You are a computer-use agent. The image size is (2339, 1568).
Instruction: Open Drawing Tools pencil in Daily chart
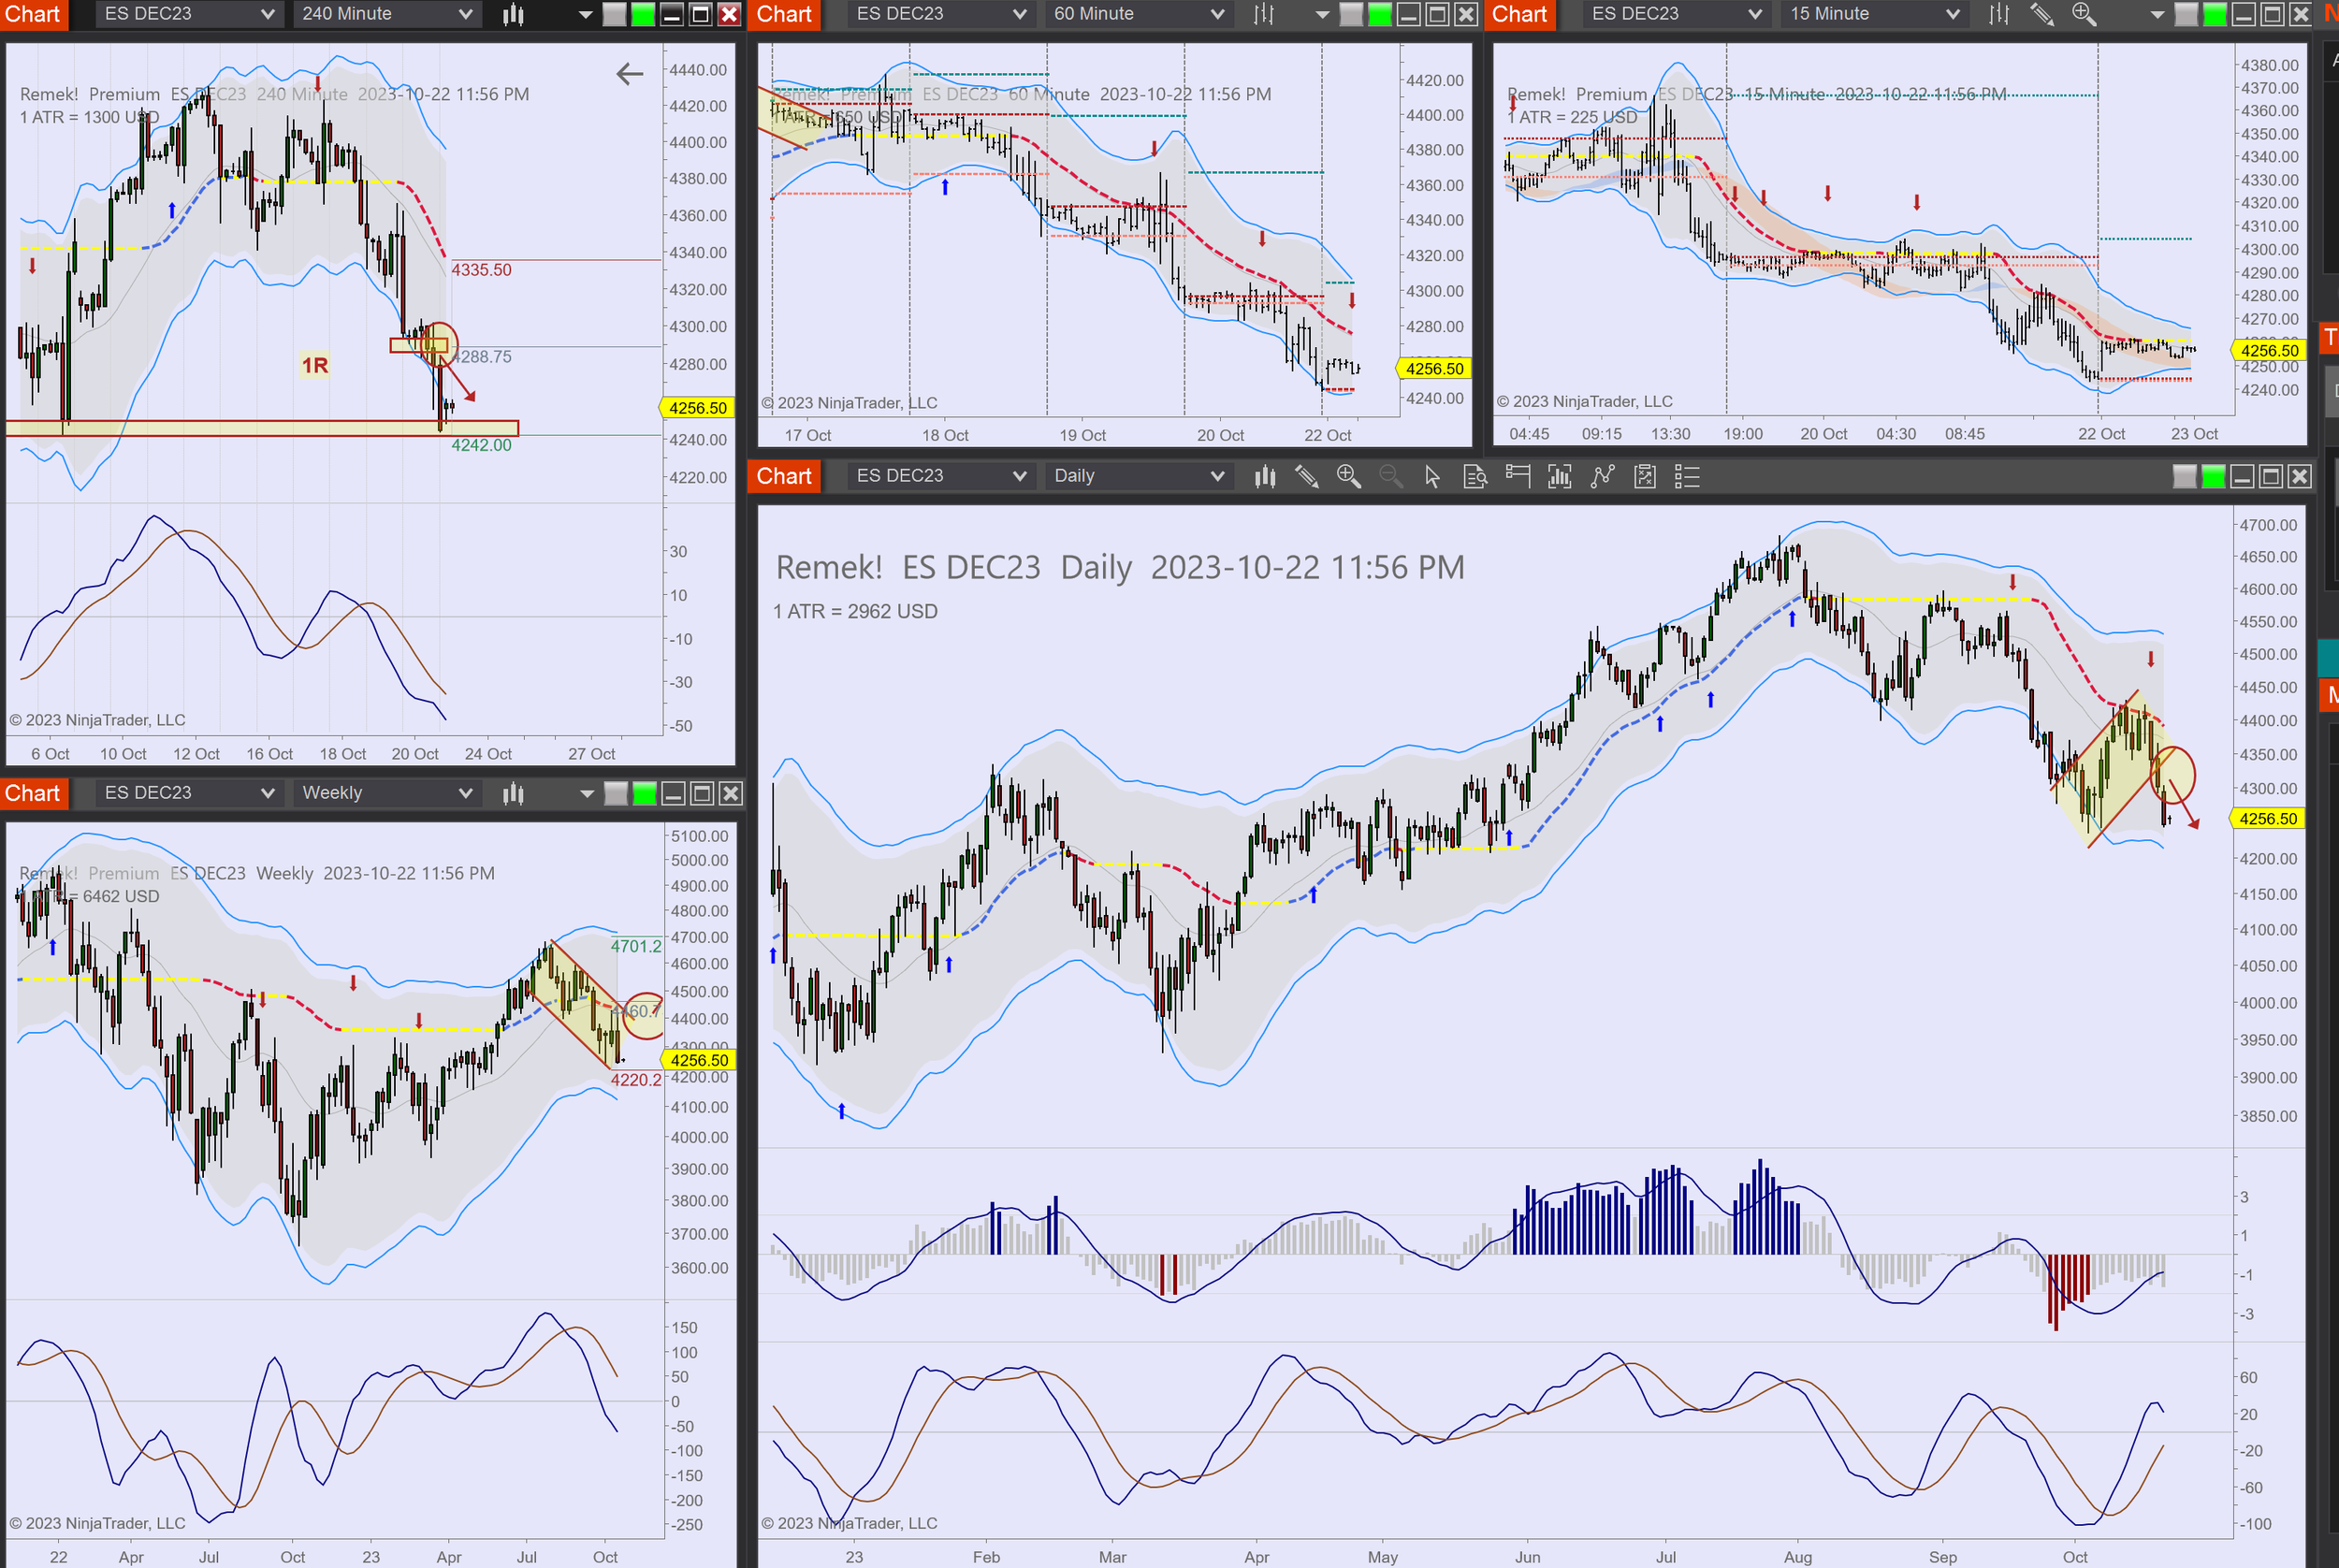1306,477
